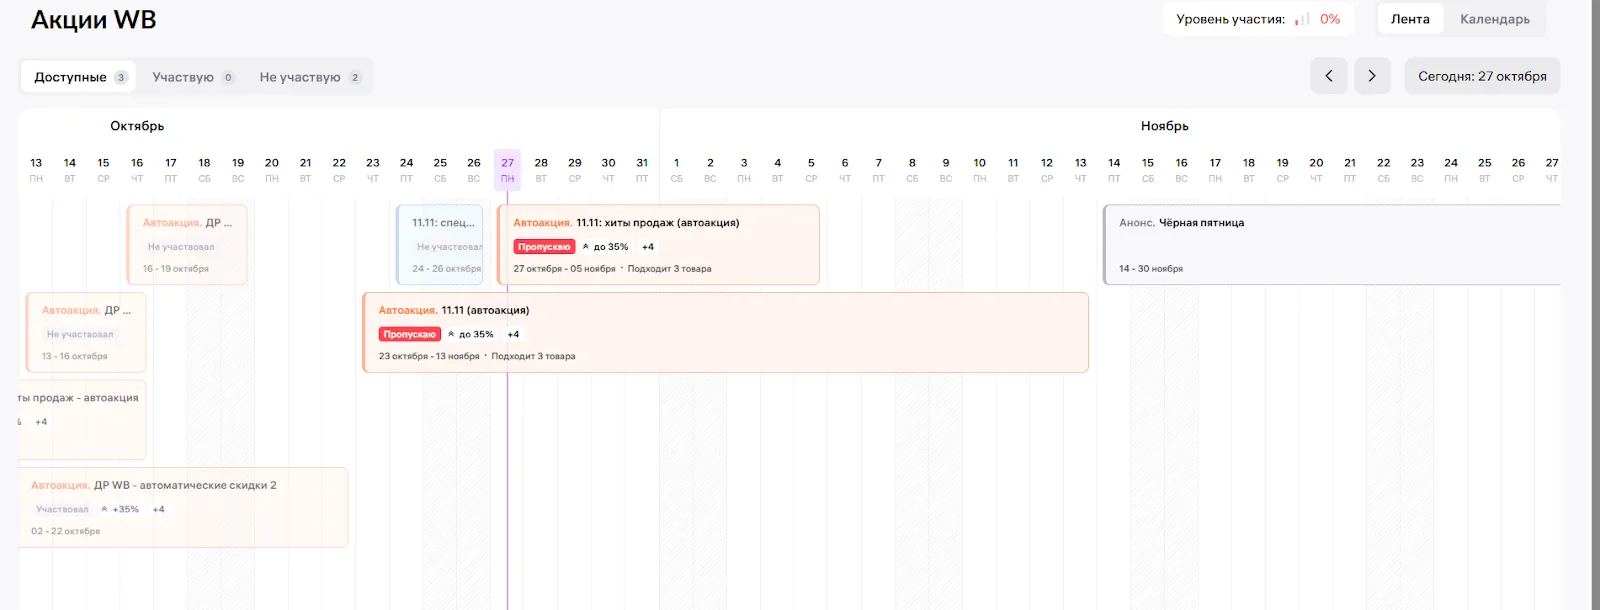Screen dimensions: 1600x610
Task: Click the +4 badge in 11.11 (автоакция) card
Action: (513, 334)
